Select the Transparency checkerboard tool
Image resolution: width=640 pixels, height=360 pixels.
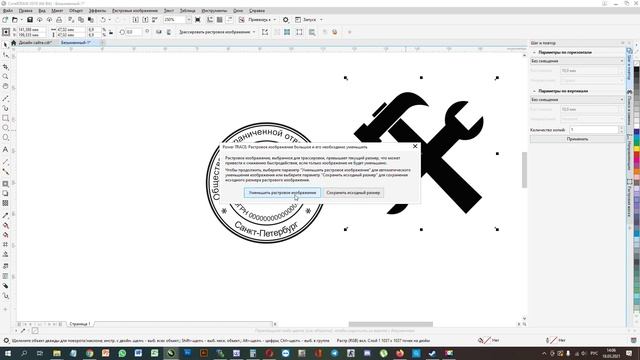coord(5,203)
